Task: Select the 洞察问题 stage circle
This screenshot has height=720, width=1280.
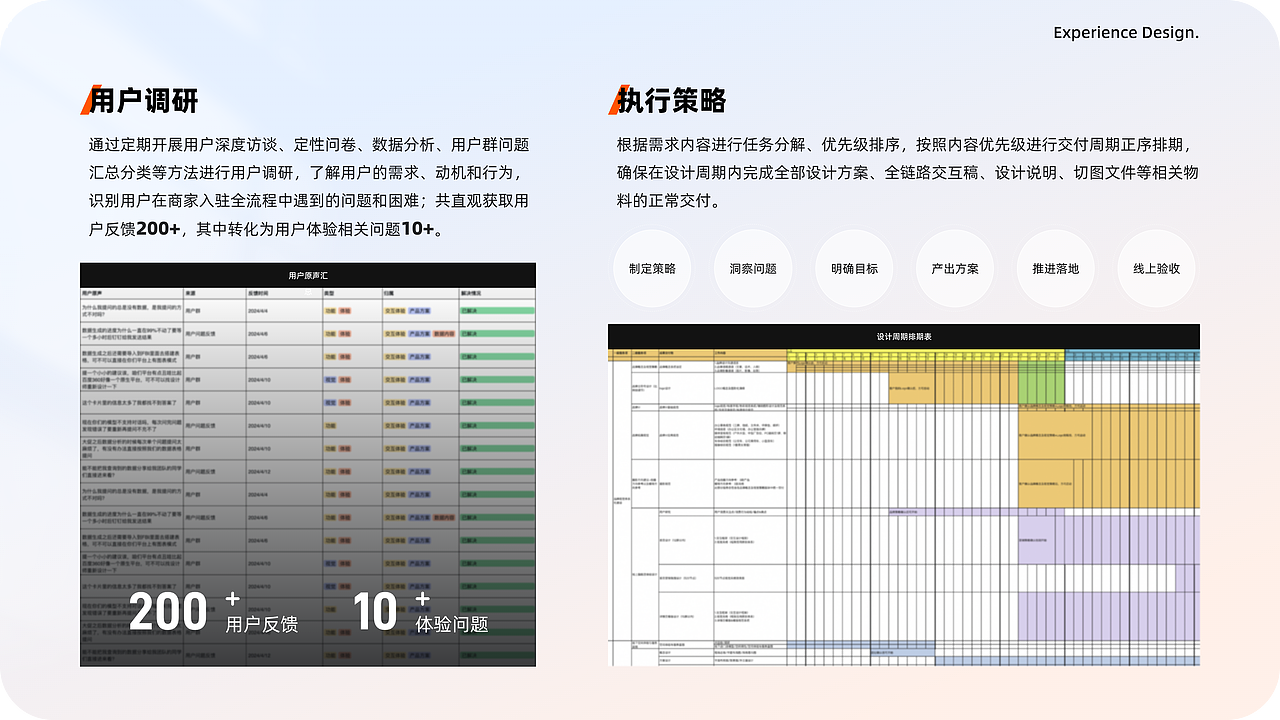Action: 753,269
